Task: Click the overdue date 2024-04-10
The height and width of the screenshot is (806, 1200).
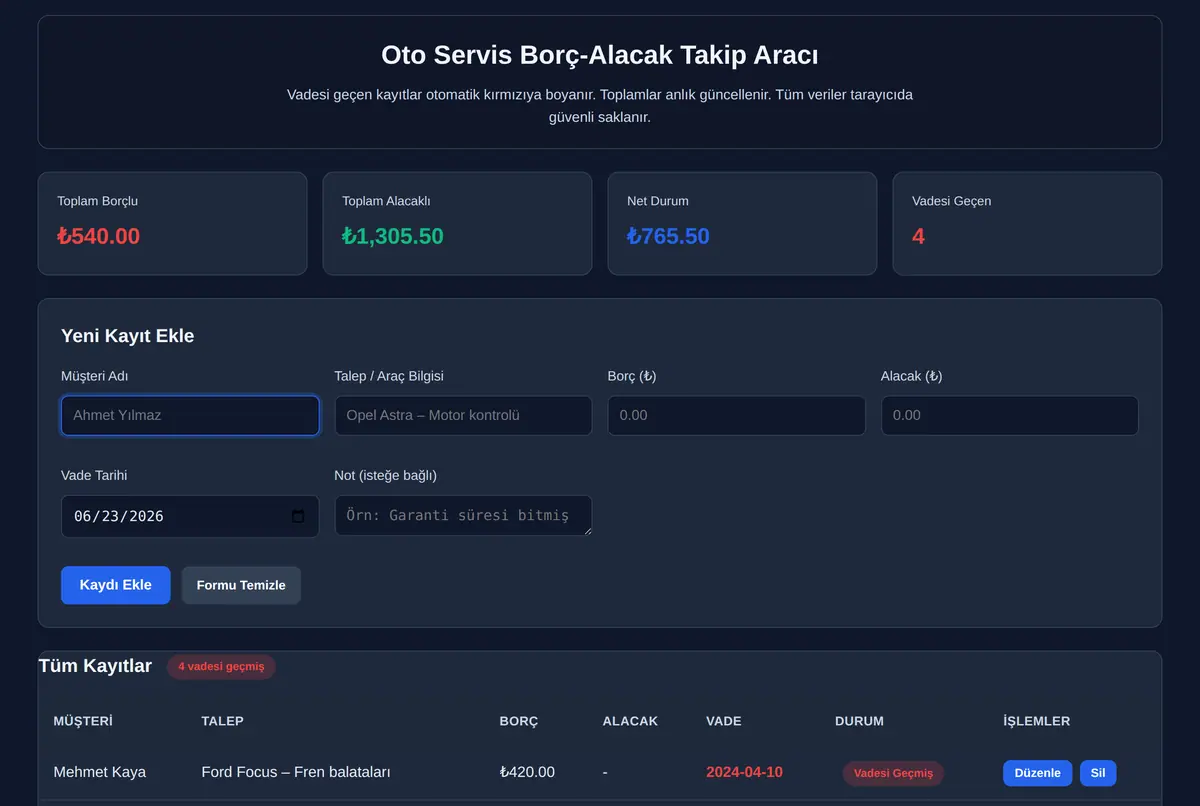Action: coord(744,772)
